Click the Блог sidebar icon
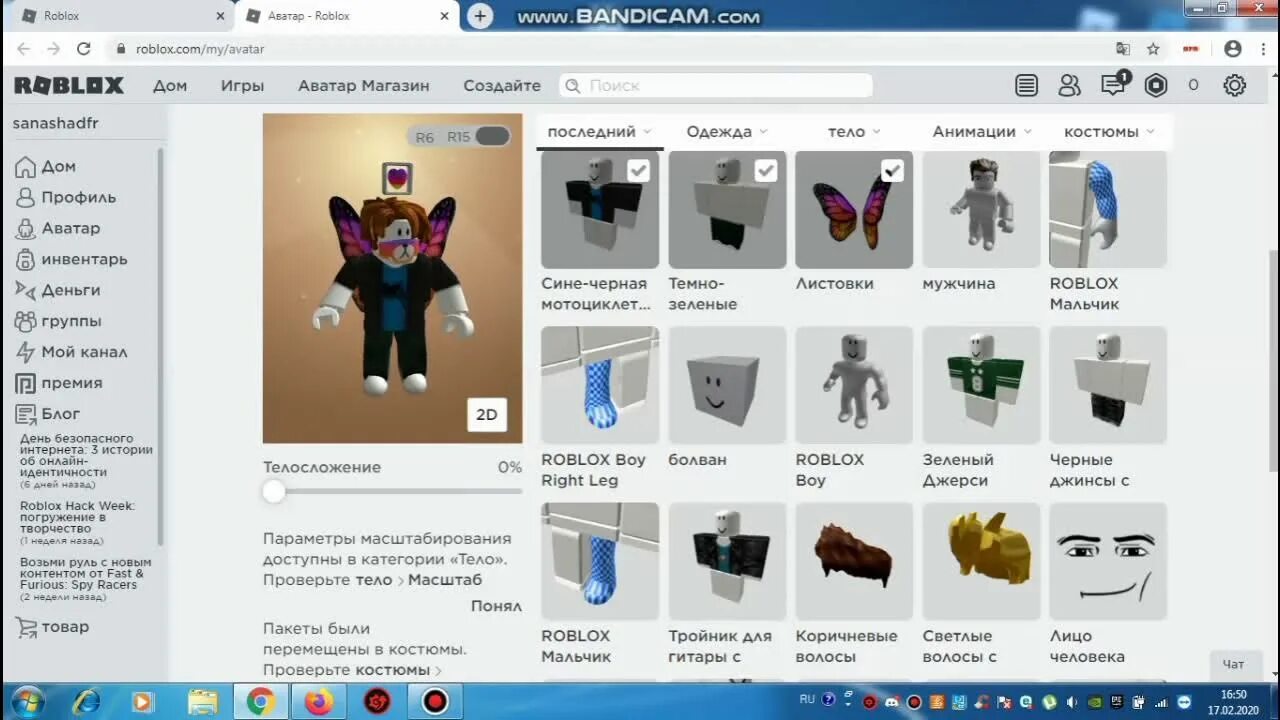The width and height of the screenshot is (1280, 720). pos(25,414)
